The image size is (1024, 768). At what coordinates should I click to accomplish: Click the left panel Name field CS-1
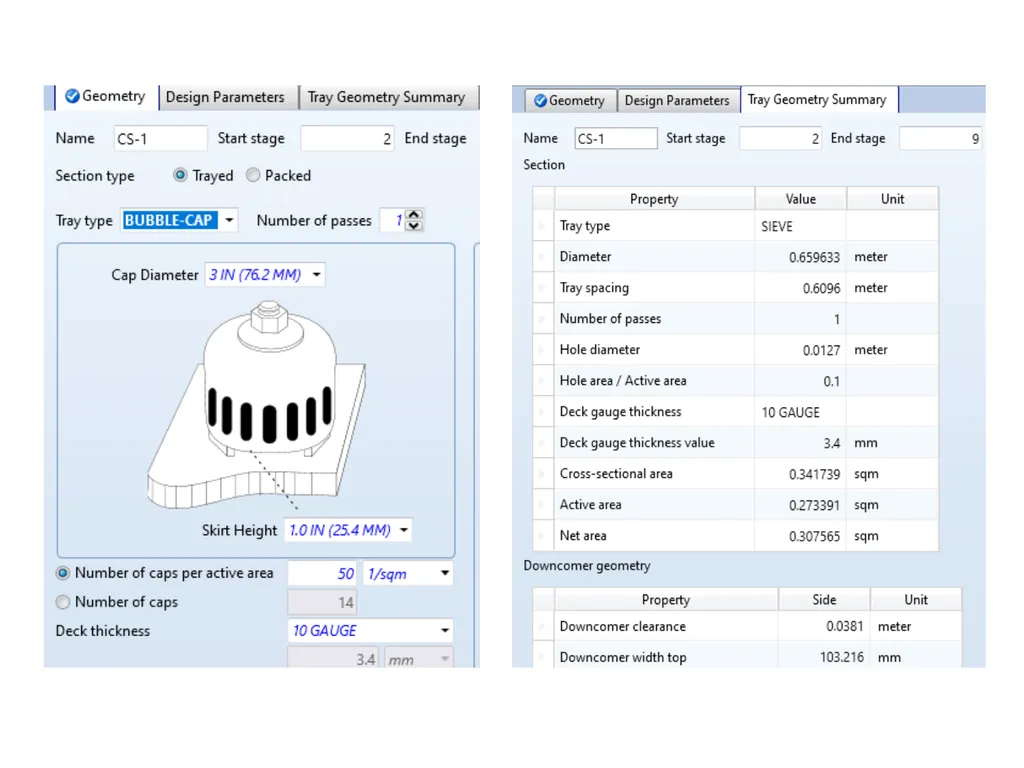point(161,138)
